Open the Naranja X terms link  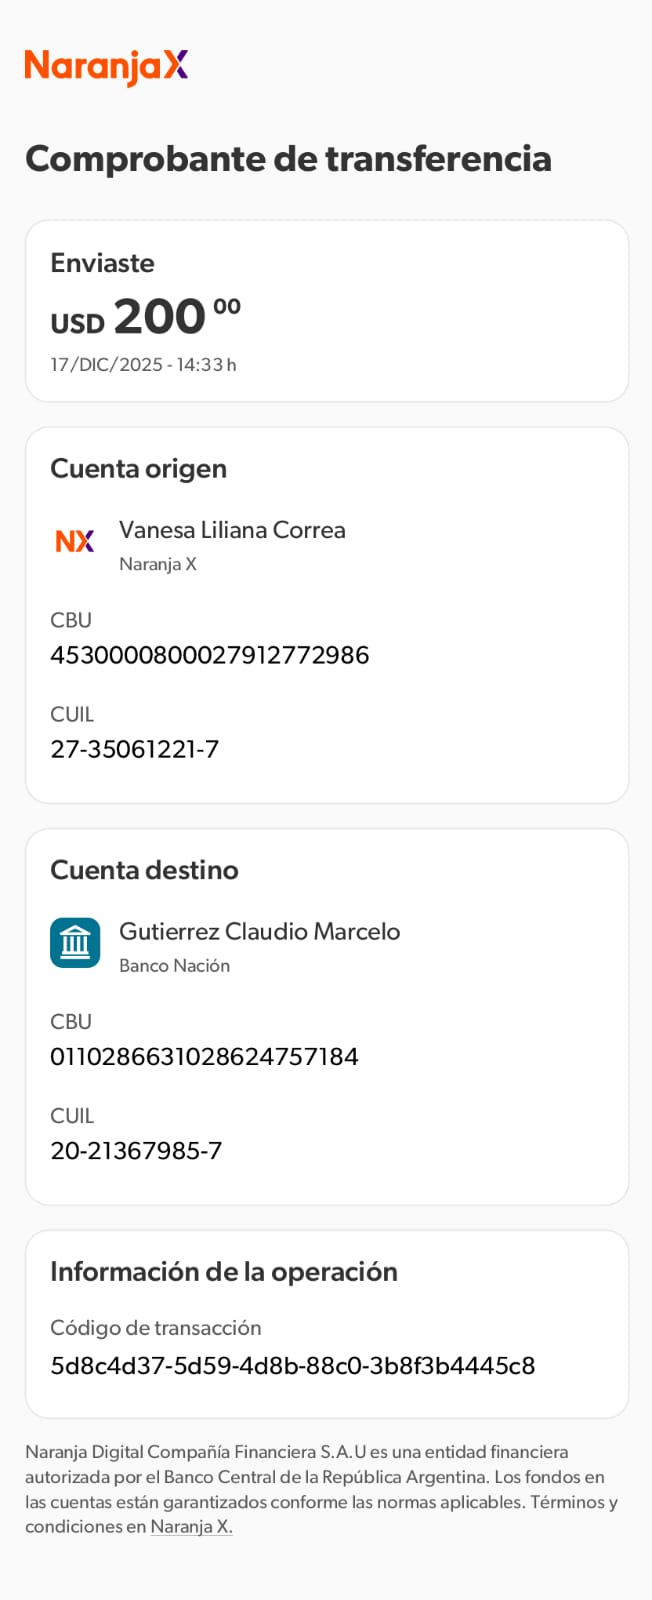point(191,1527)
